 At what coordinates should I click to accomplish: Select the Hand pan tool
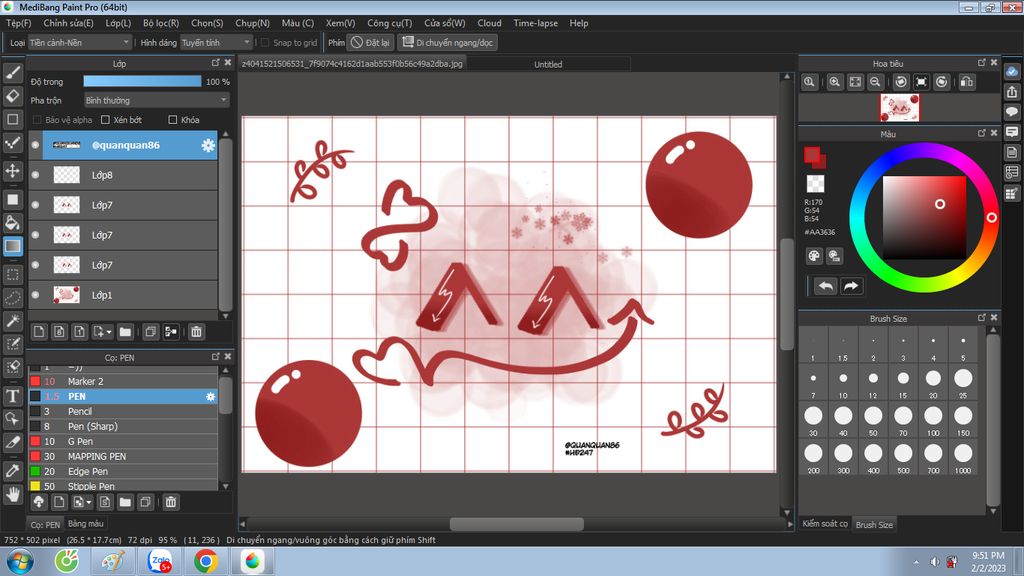[13, 494]
